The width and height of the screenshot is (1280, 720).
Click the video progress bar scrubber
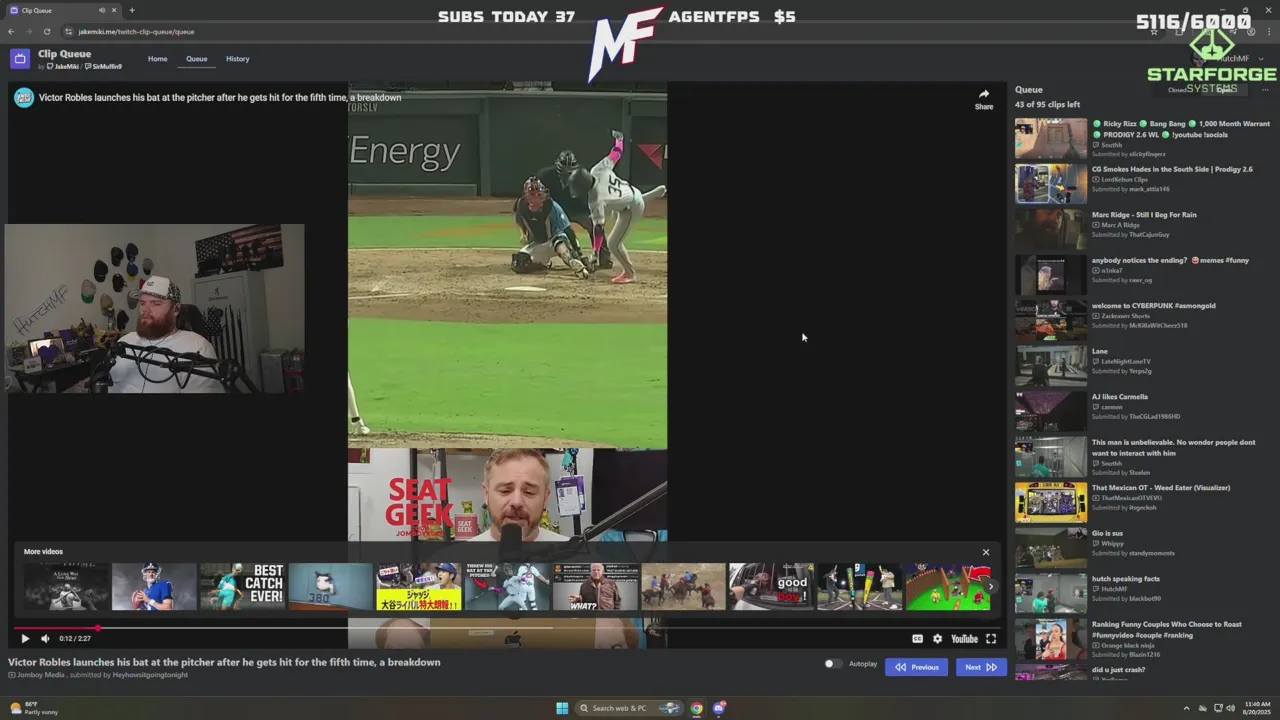[x=98, y=628]
